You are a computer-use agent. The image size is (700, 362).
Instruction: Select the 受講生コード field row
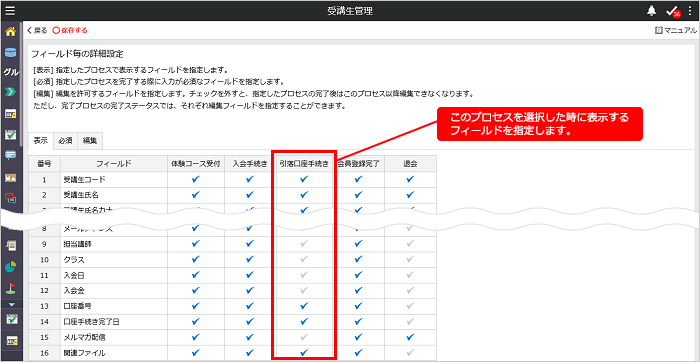[232, 179]
